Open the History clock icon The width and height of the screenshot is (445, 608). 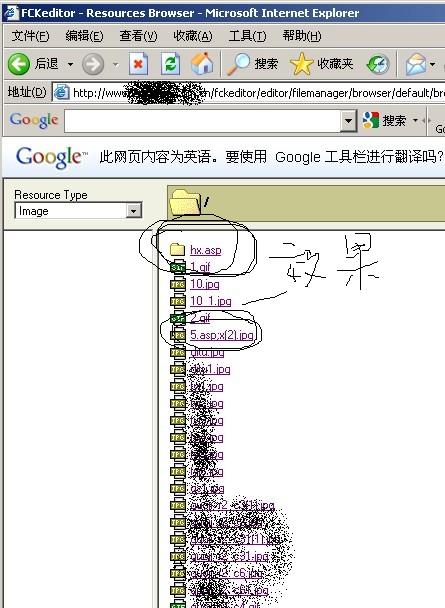[378, 64]
